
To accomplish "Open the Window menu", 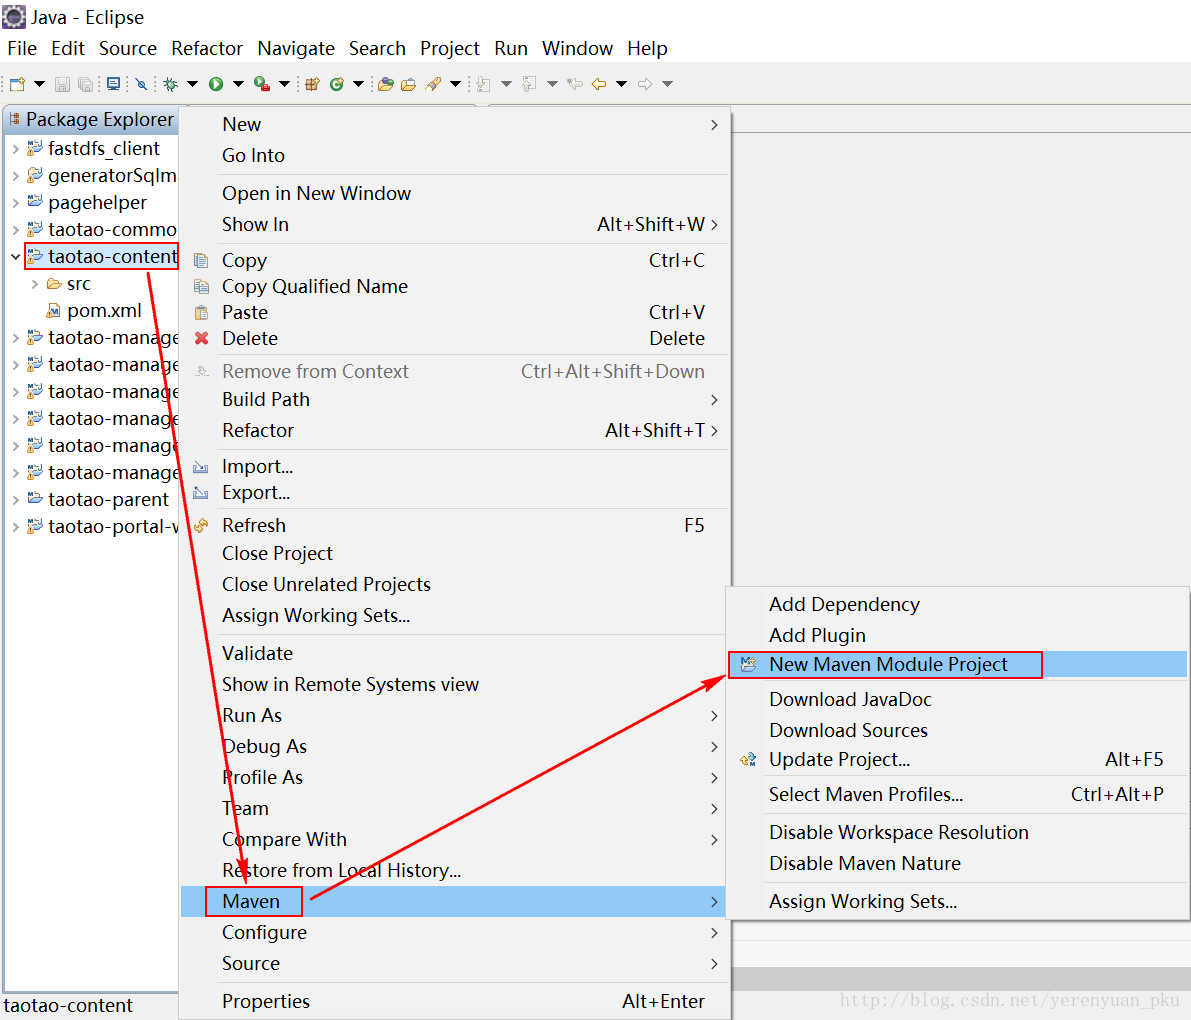I will pyautogui.click(x=577, y=49).
